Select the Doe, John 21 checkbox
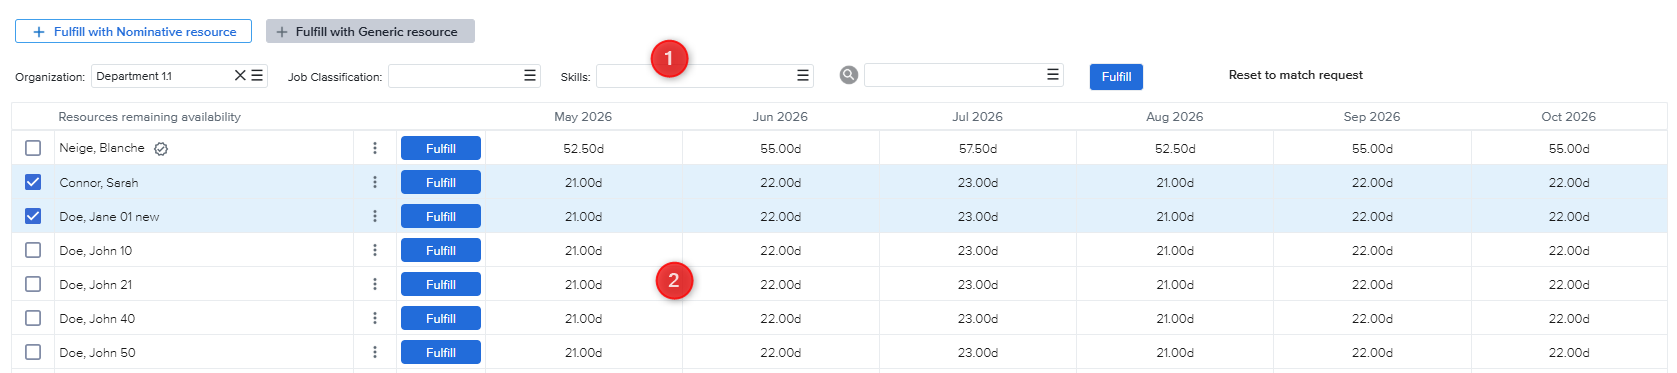 pyautogui.click(x=33, y=284)
